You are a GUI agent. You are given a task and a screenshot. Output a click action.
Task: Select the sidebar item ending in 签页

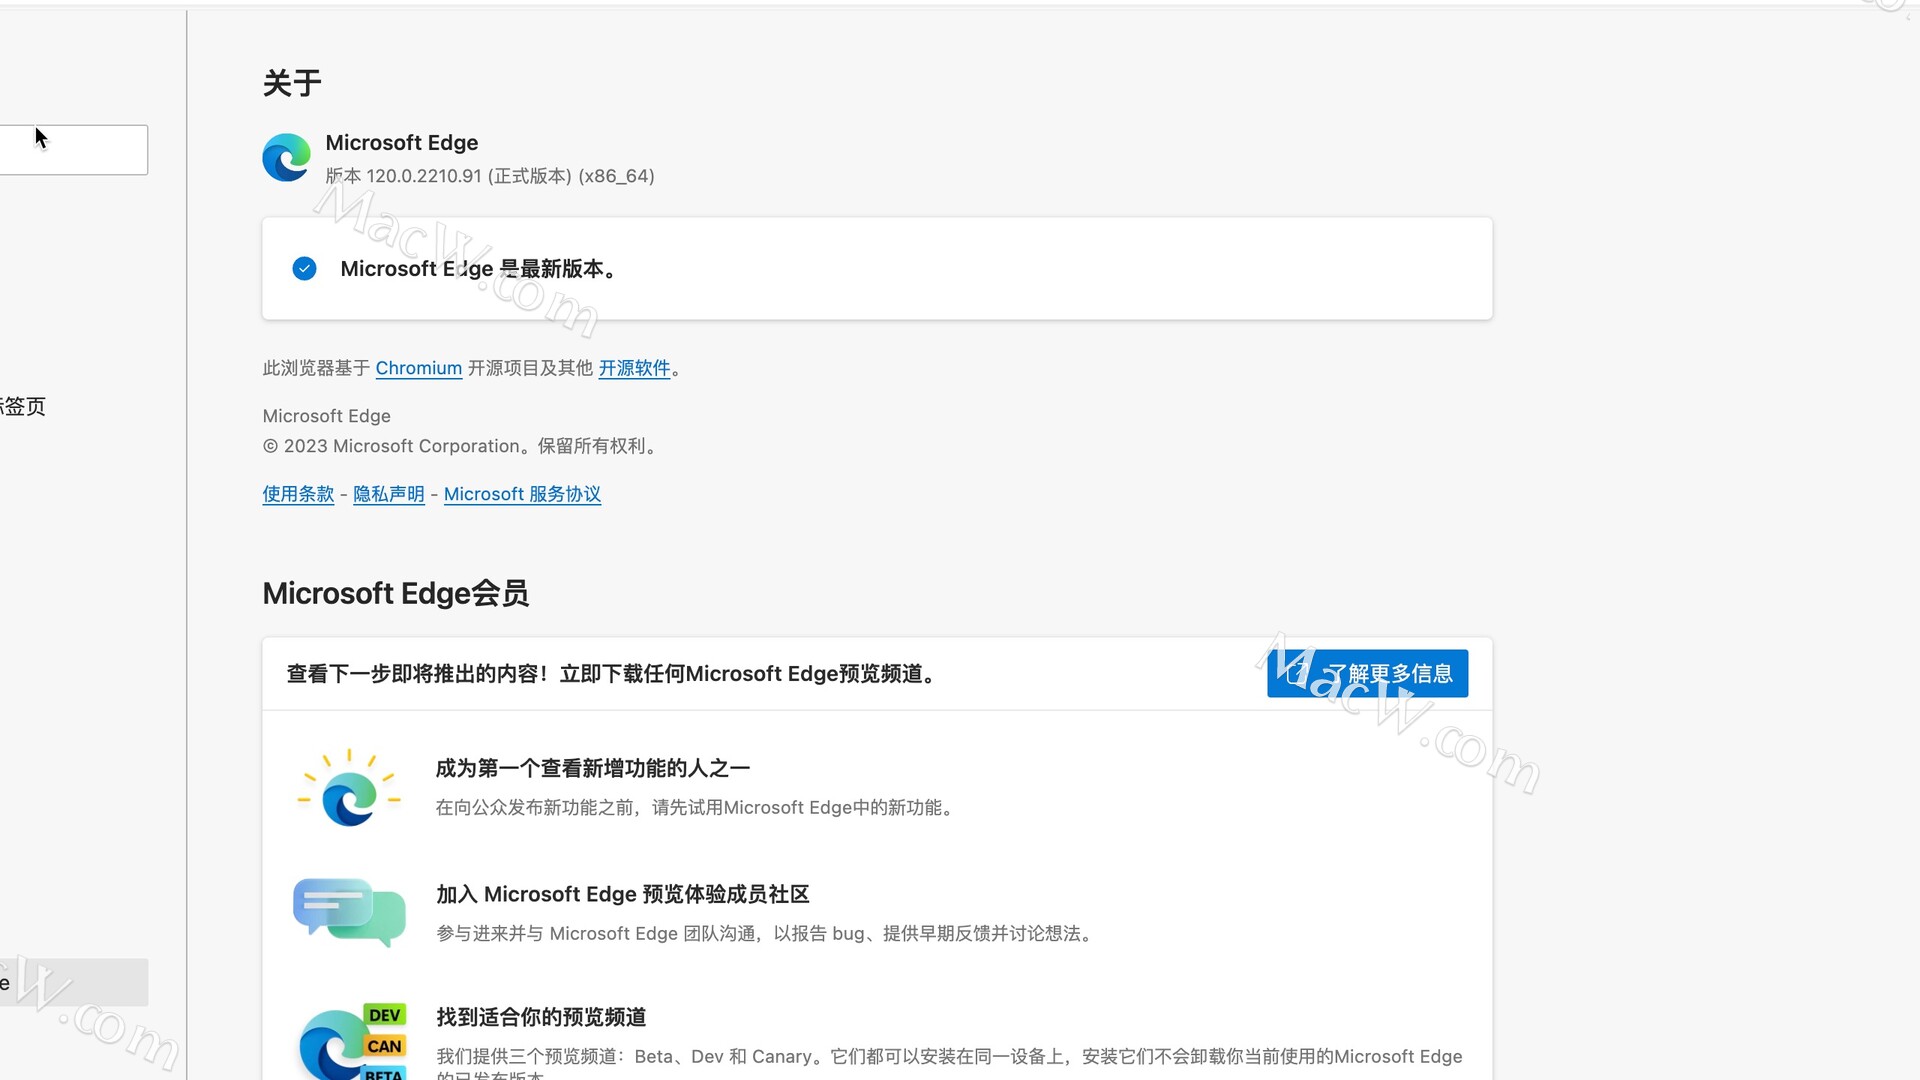[x=23, y=406]
